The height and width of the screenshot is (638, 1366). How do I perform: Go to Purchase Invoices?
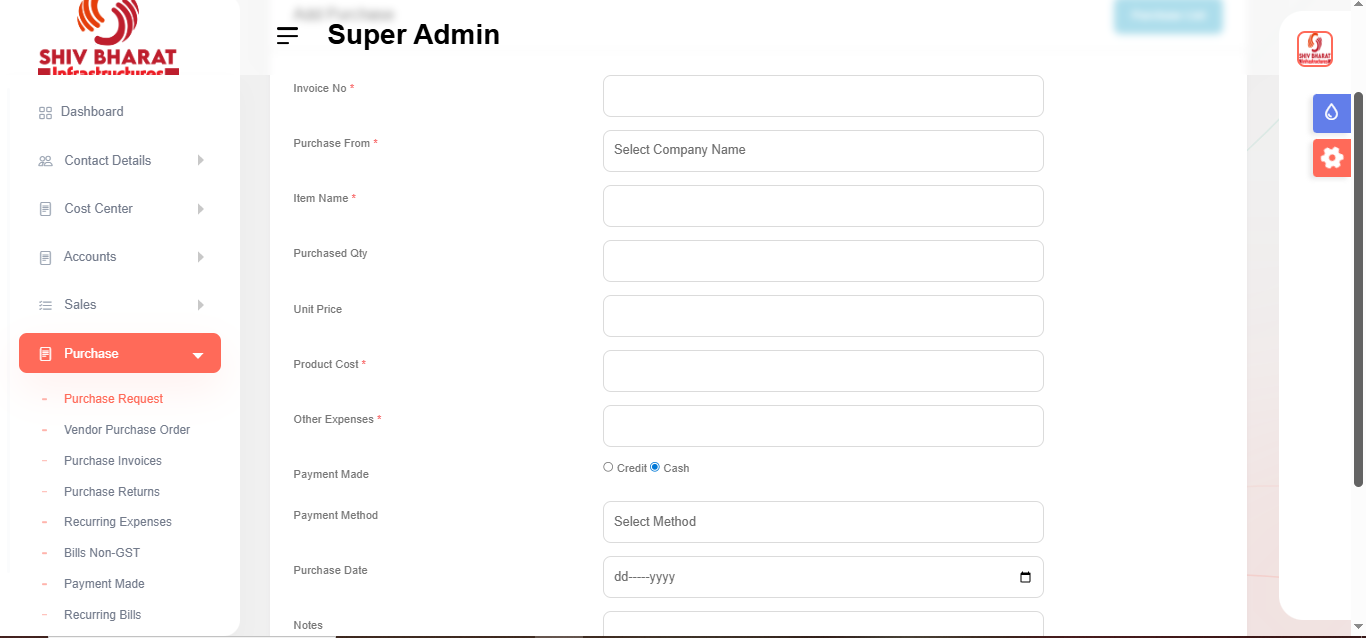point(113,461)
